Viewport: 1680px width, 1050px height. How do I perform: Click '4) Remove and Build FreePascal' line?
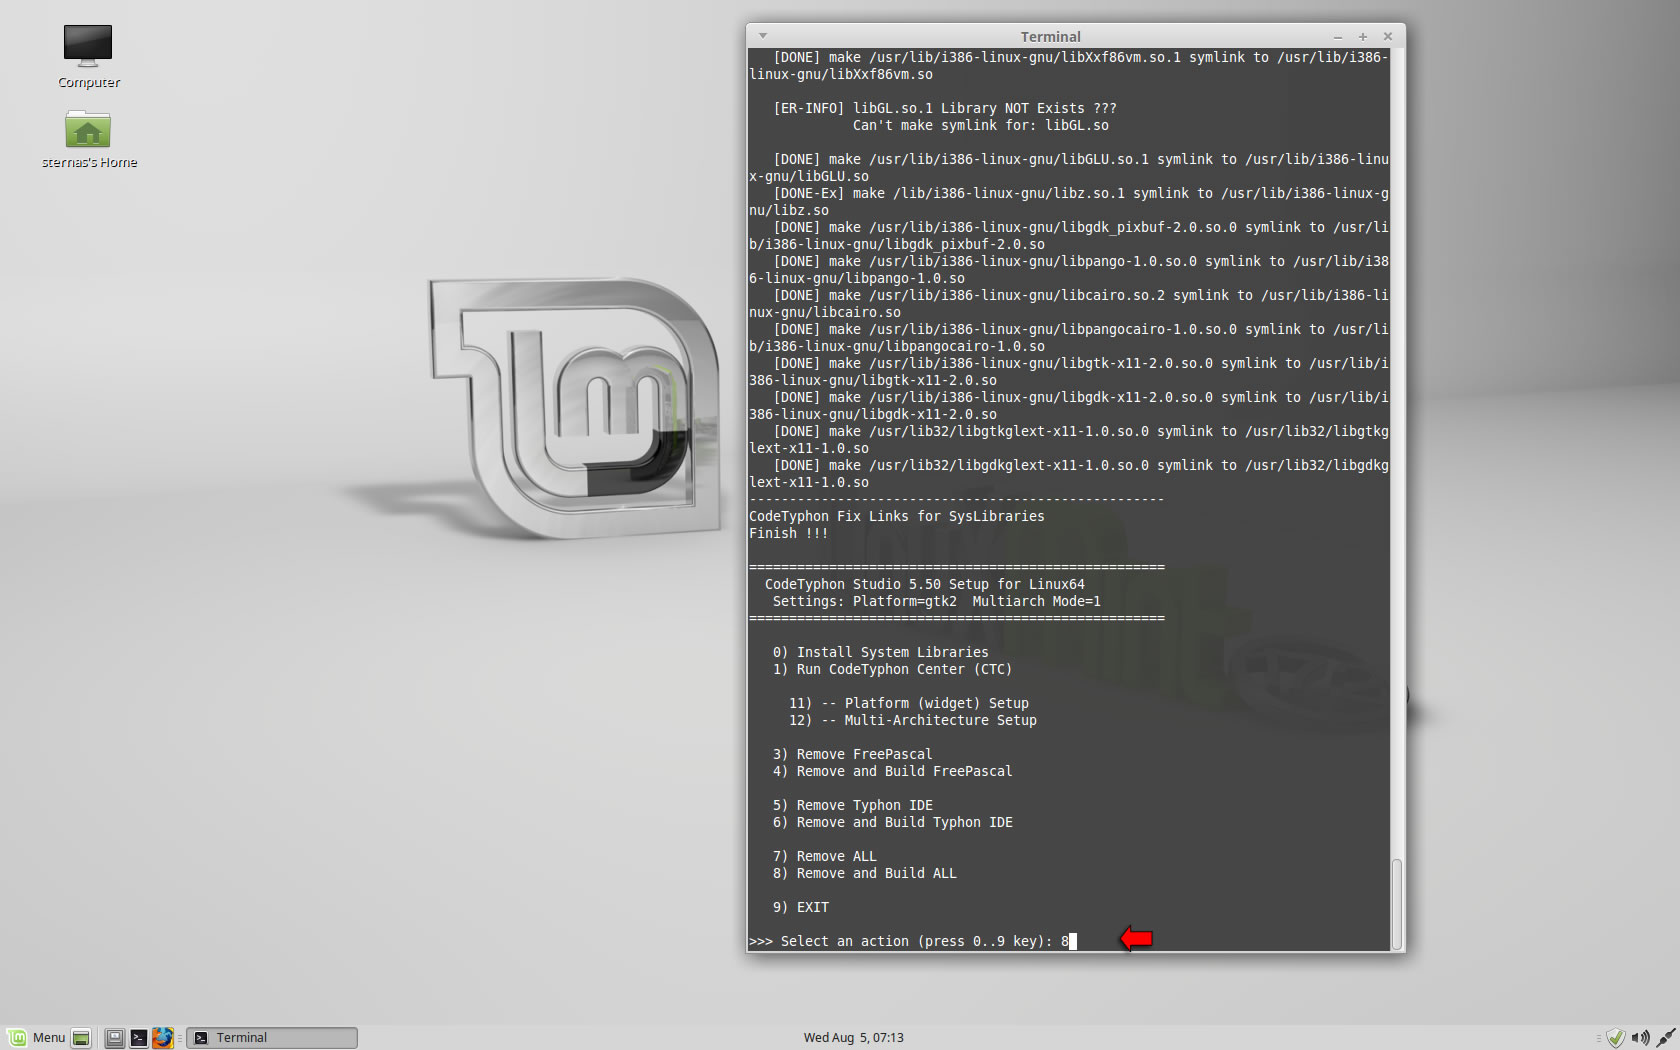point(892,771)
